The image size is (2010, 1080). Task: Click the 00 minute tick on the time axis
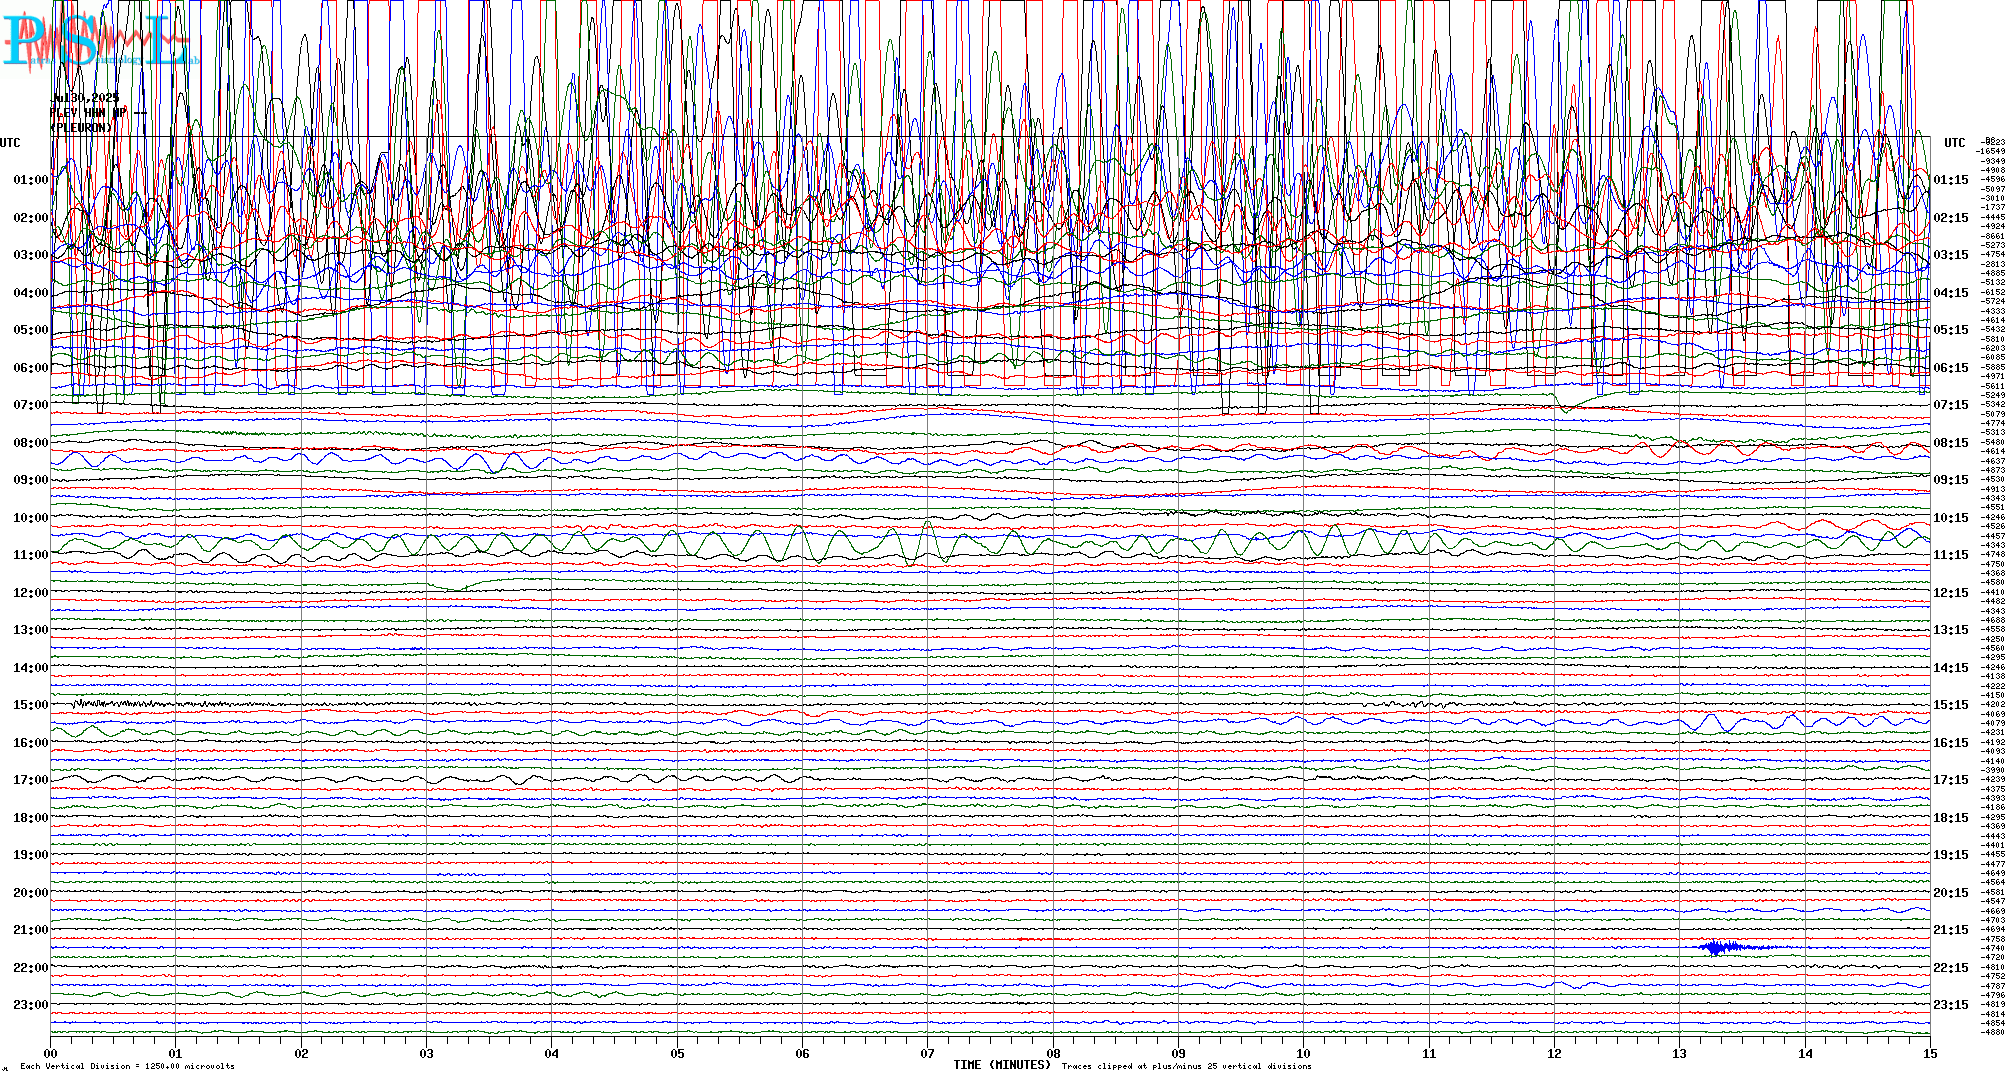point(50,1053)
